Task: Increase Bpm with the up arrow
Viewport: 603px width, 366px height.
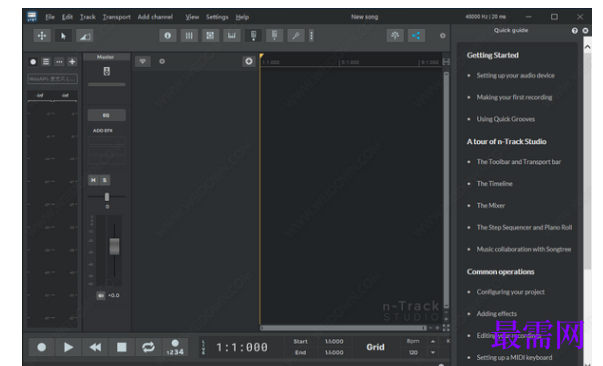Action: point(433,341)
